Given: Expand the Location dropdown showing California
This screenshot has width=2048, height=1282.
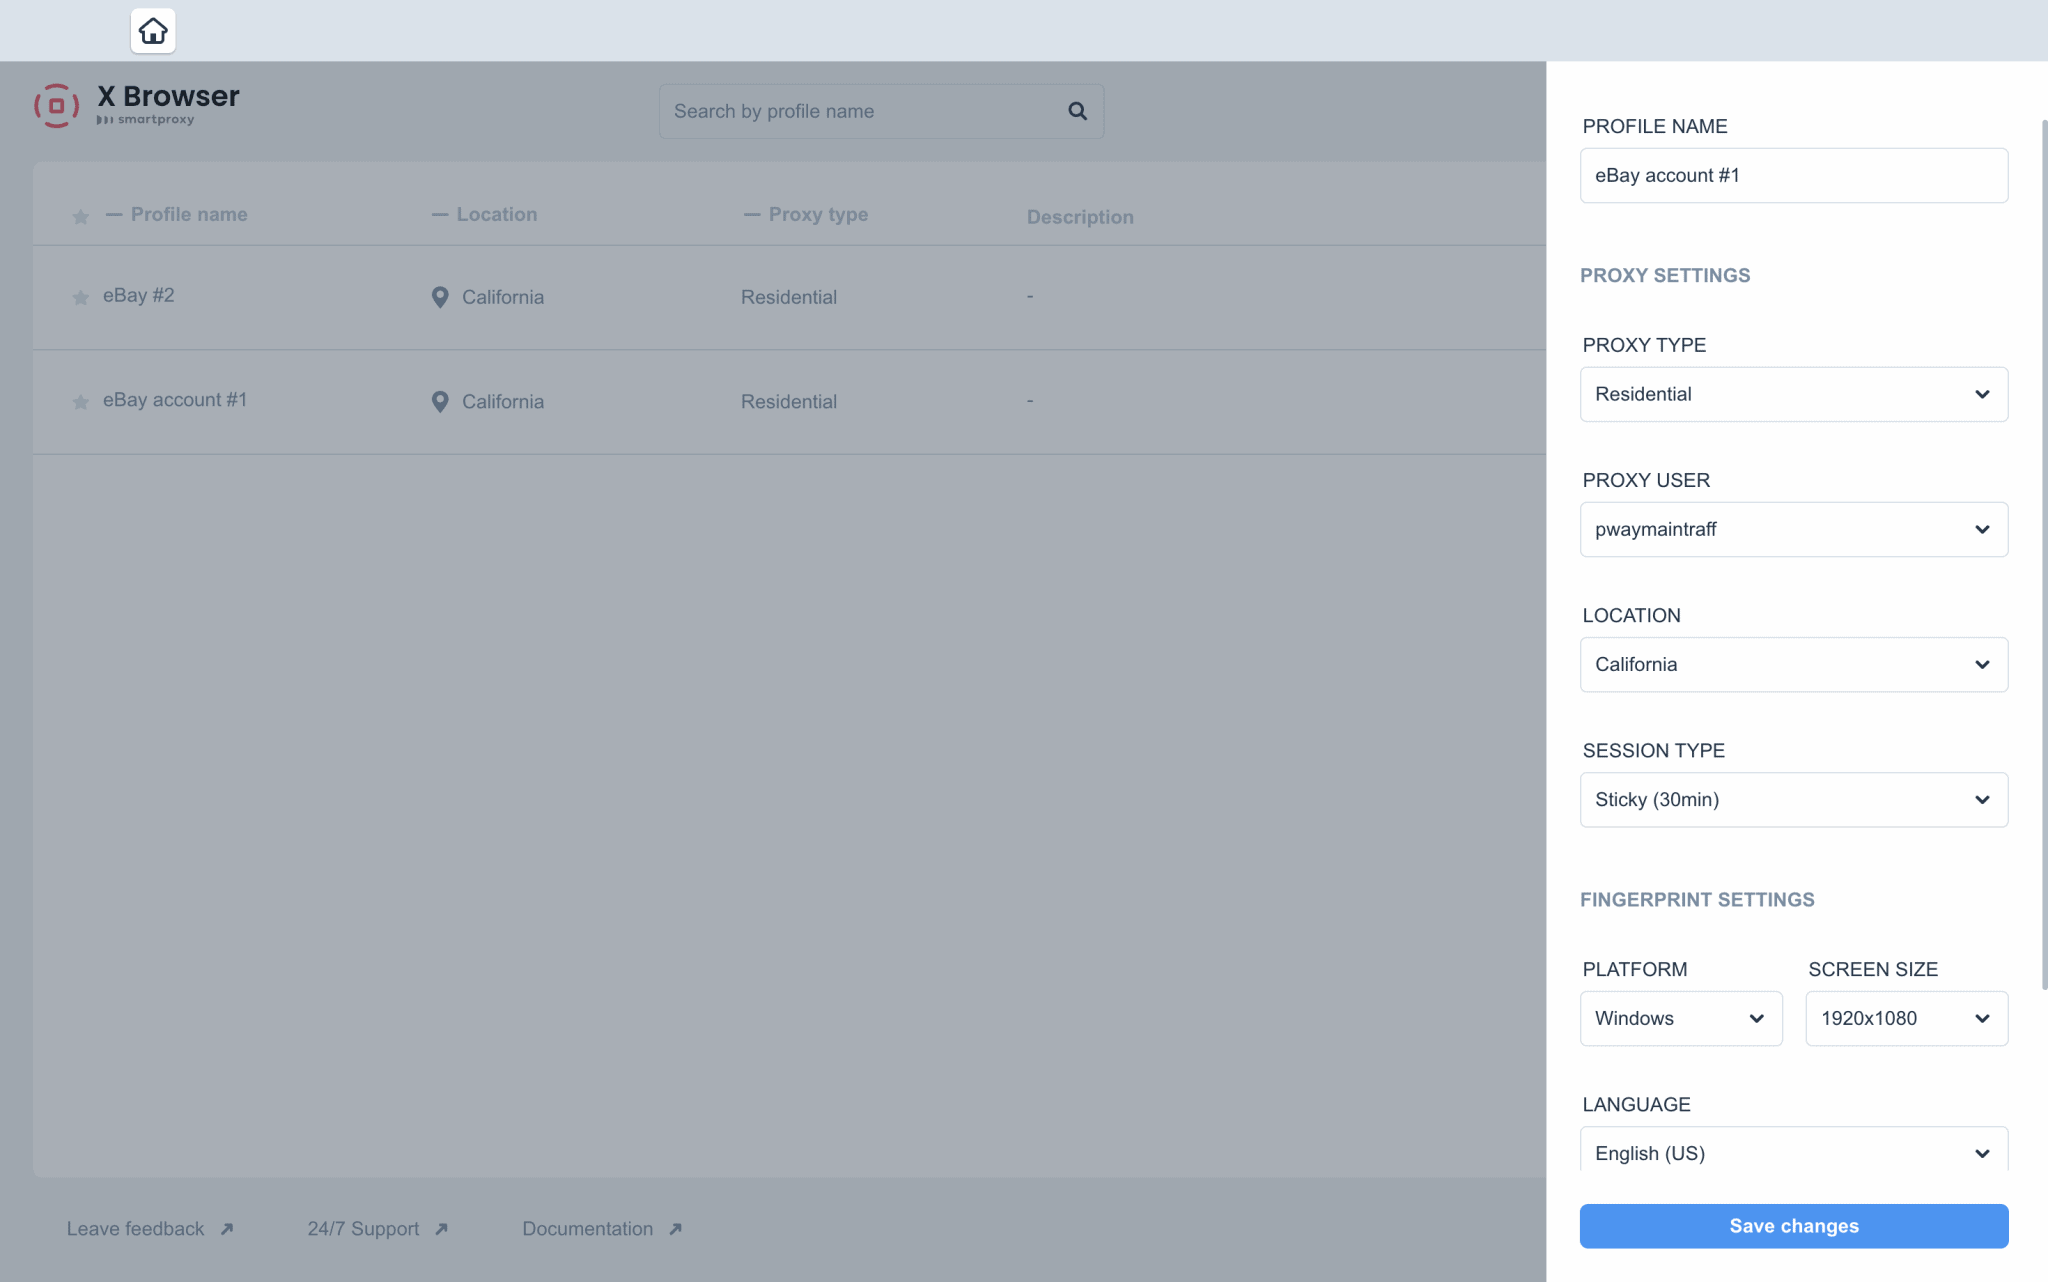Looking at the screenshot, I should click(1794, 664).
